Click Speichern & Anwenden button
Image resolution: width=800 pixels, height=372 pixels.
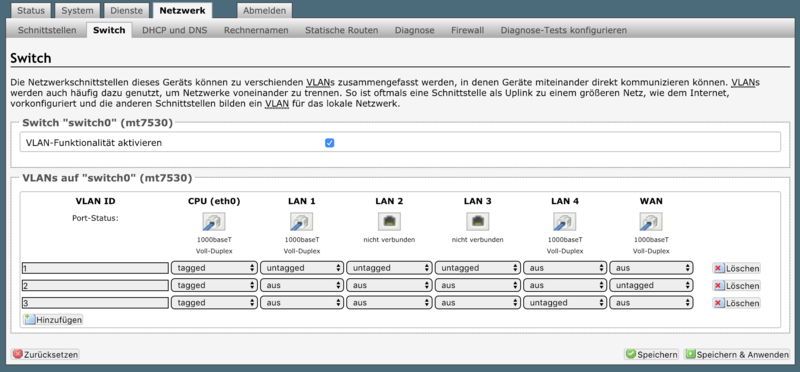coord(737,354)
